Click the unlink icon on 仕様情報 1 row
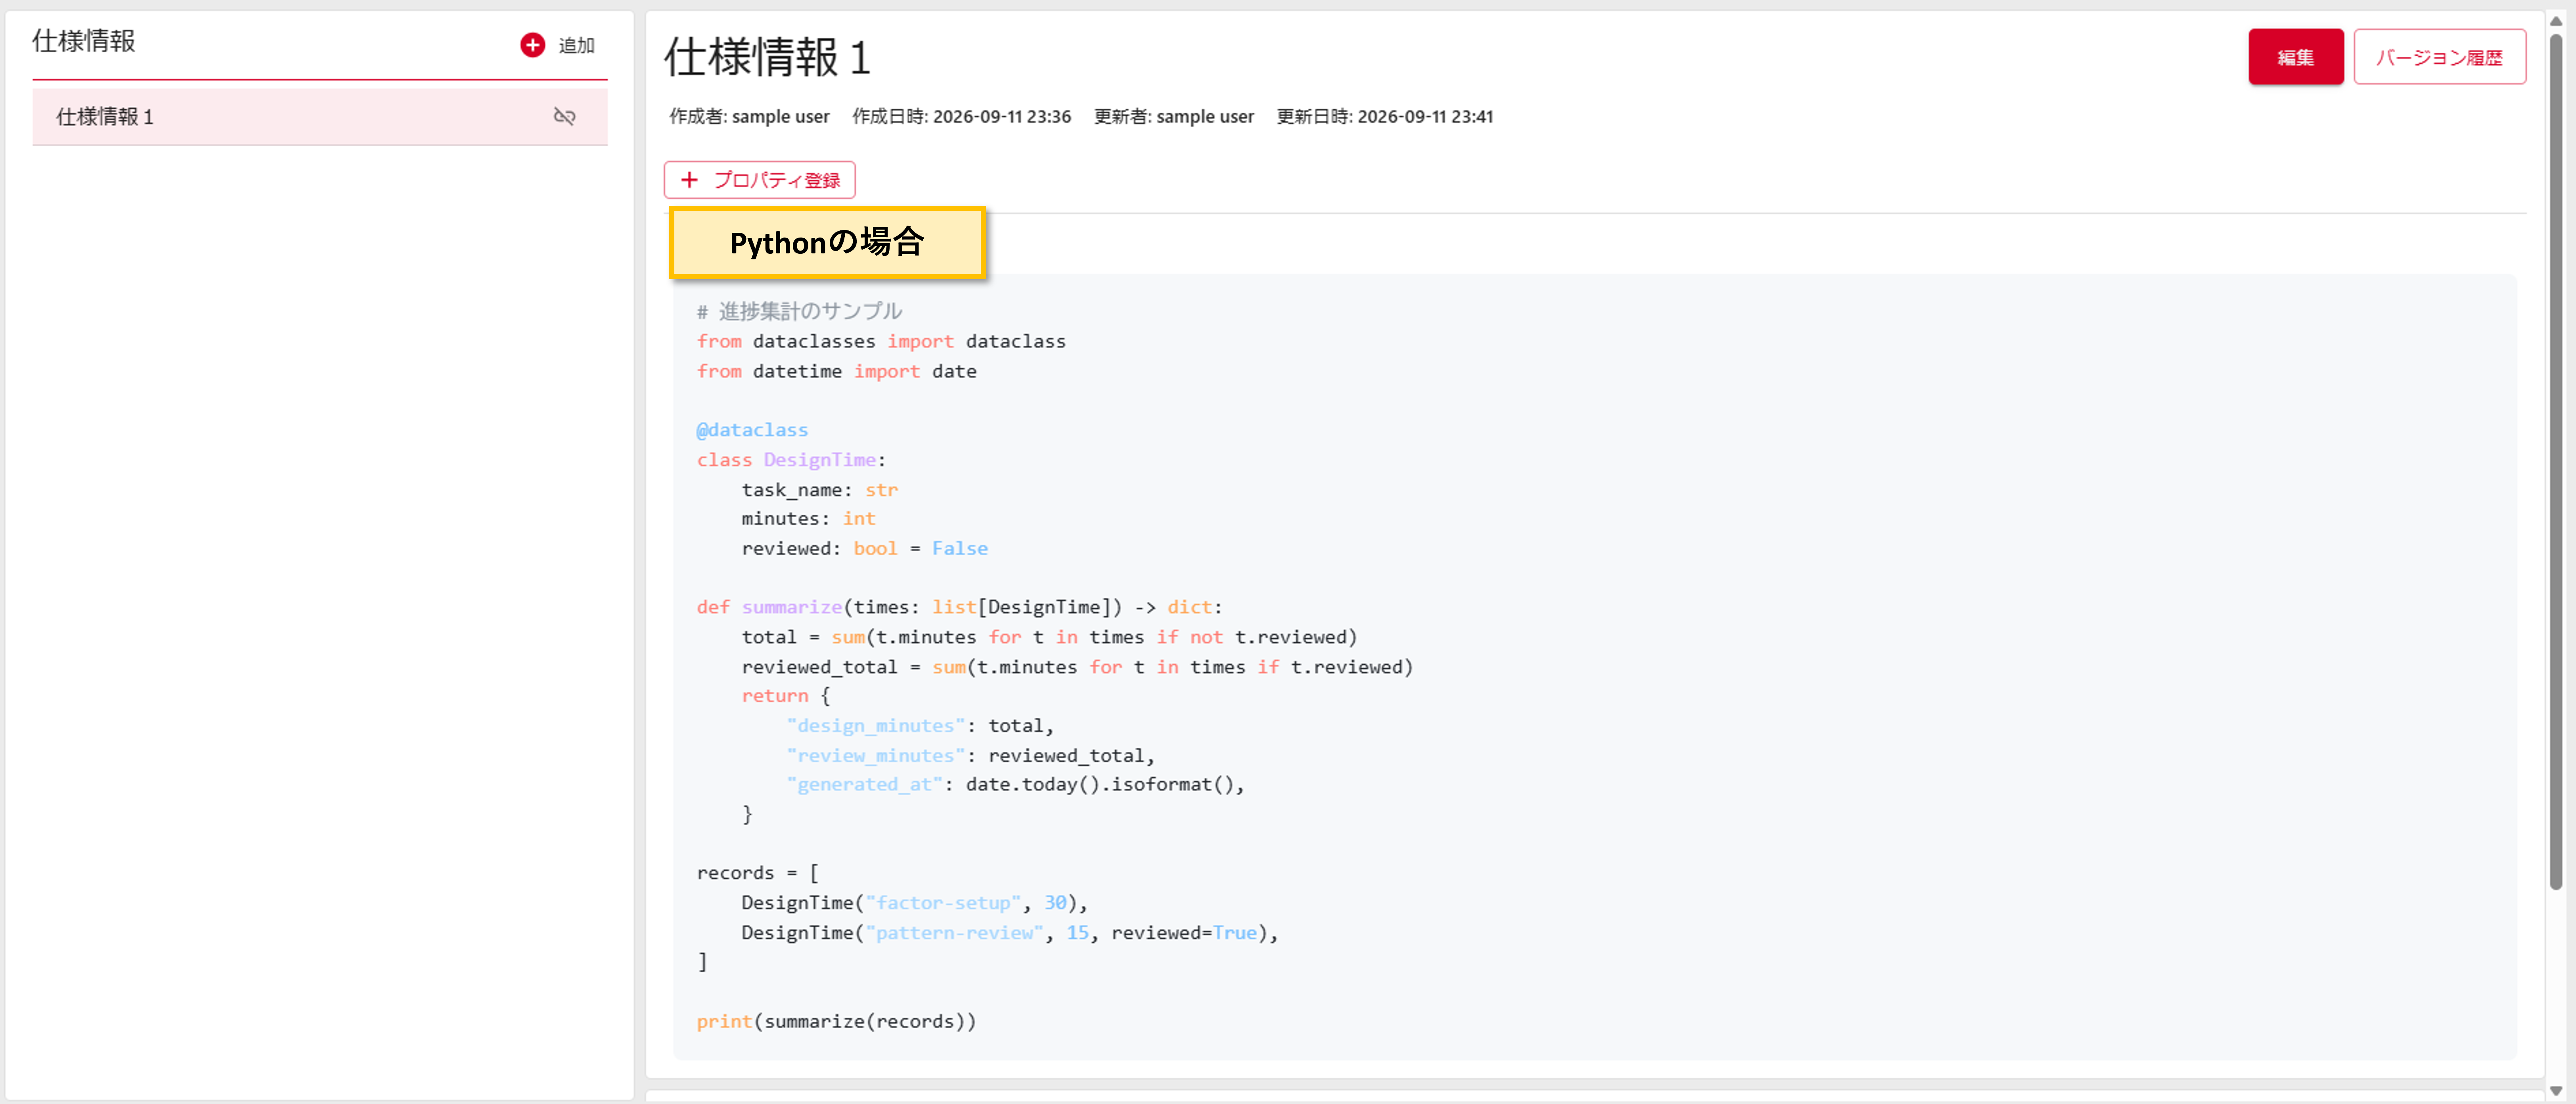 (564, 117)
